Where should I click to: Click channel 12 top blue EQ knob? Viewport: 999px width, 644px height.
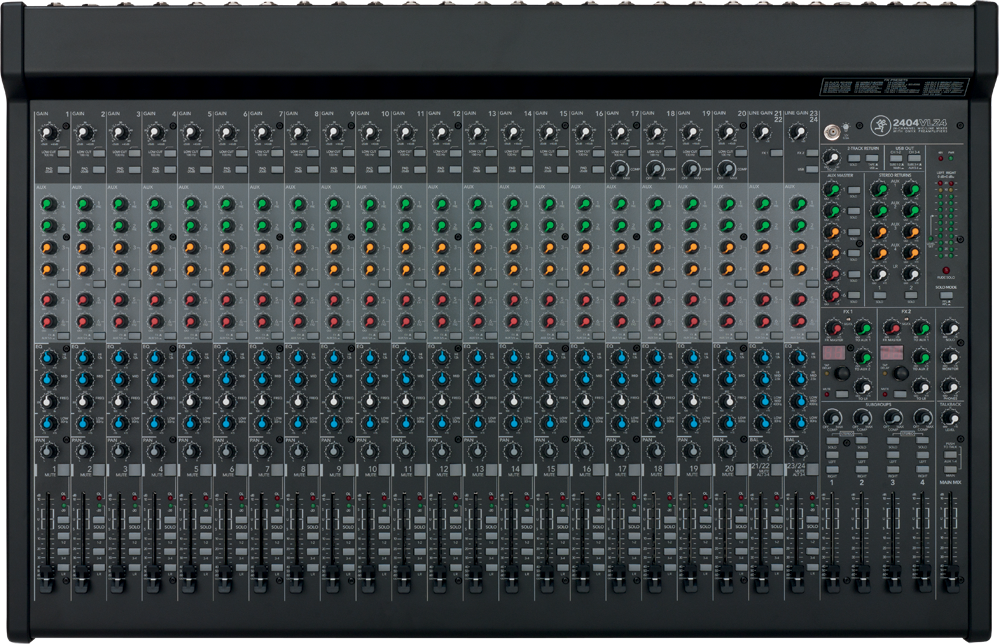click(x=442, y=358)
